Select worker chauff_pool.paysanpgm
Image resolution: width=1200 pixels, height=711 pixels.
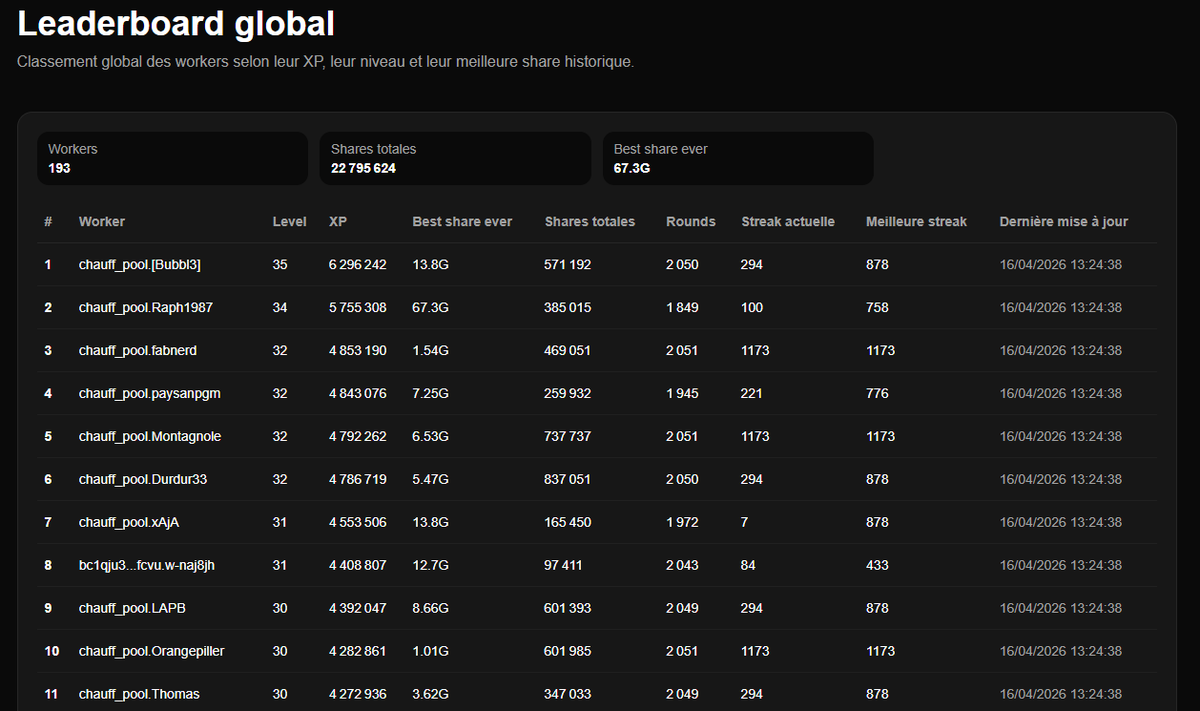tap(150, 394)
